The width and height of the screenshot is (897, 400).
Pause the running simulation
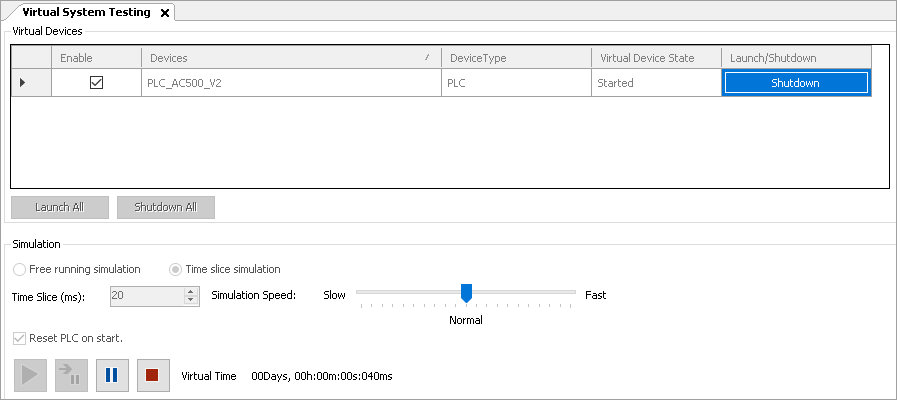click(x=112, y=376)
